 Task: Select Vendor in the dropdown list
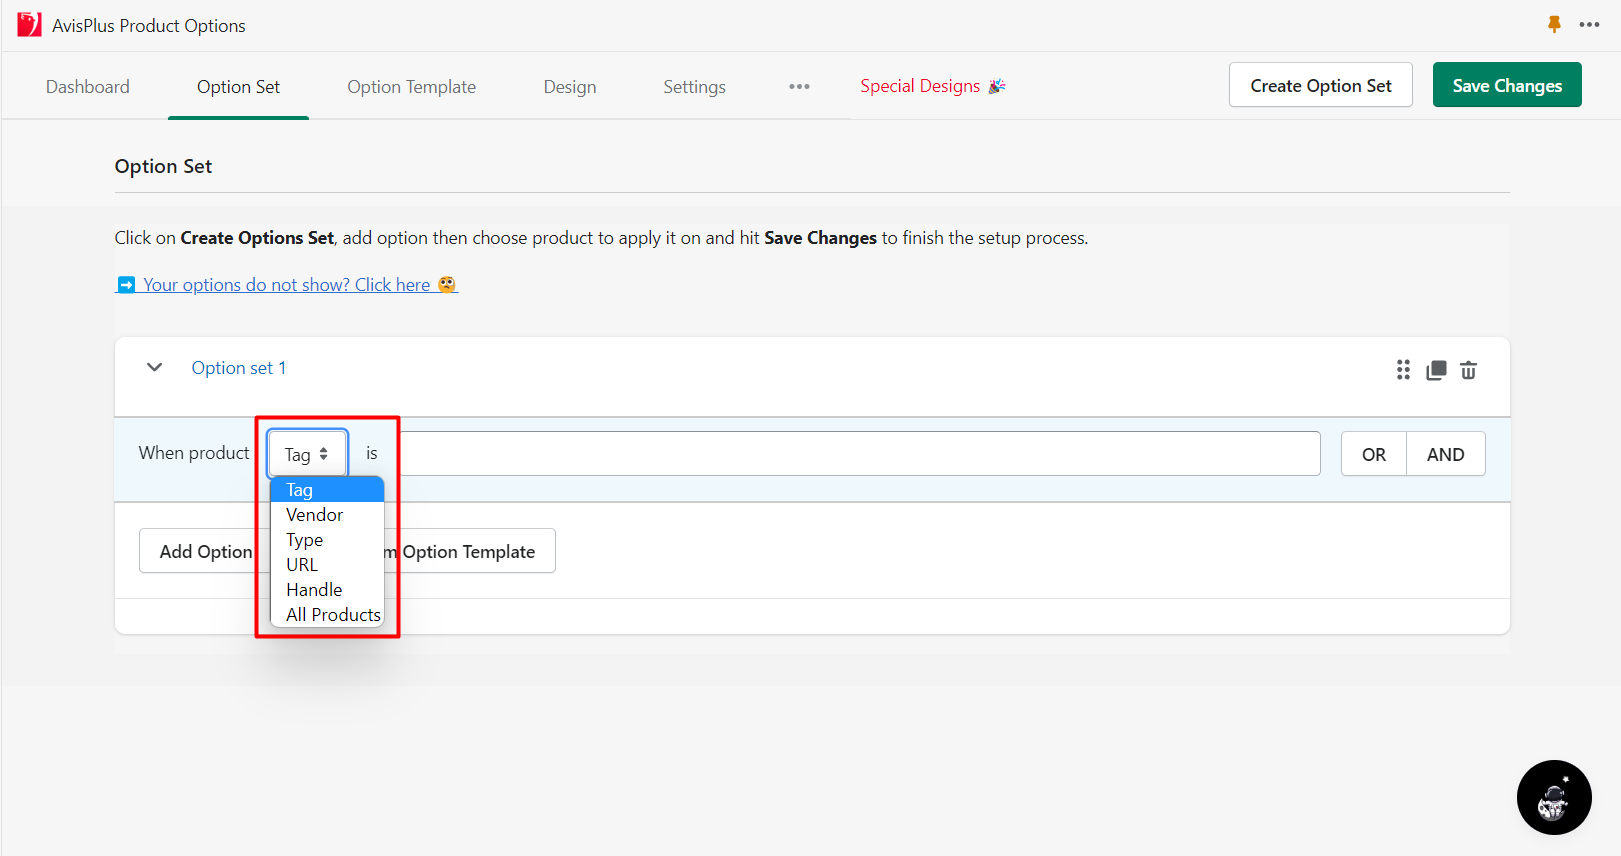click(327, 515)
